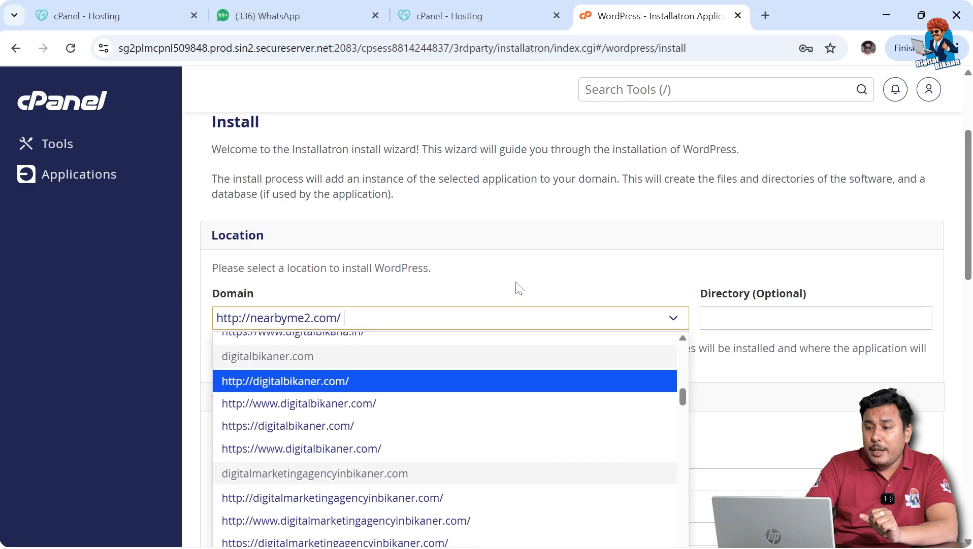The image size is (973, 549).
Task: Click the address bar URL
Action: click(x=401, y=48)
